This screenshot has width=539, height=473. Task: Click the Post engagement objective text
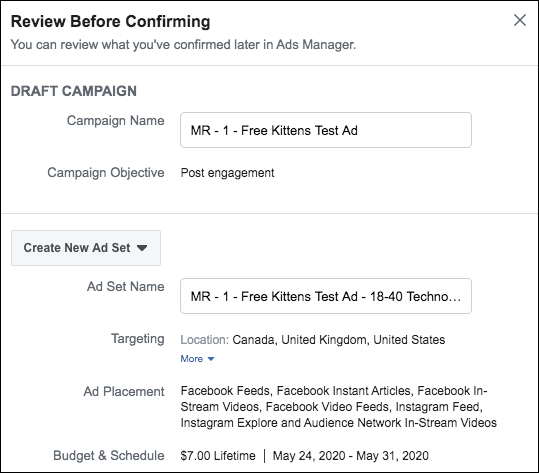point(227,173)
